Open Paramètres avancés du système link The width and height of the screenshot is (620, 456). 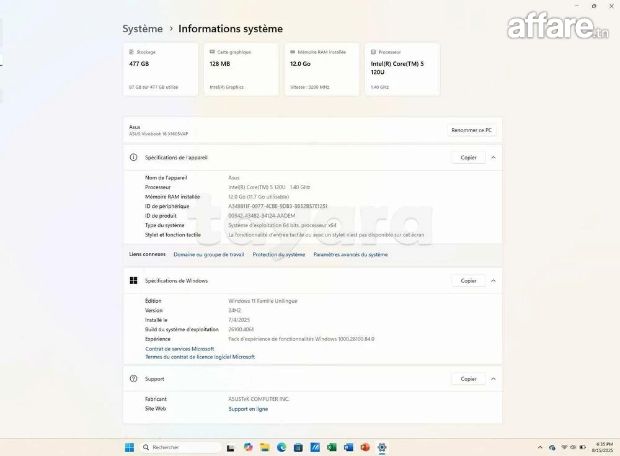pos(350,254)
